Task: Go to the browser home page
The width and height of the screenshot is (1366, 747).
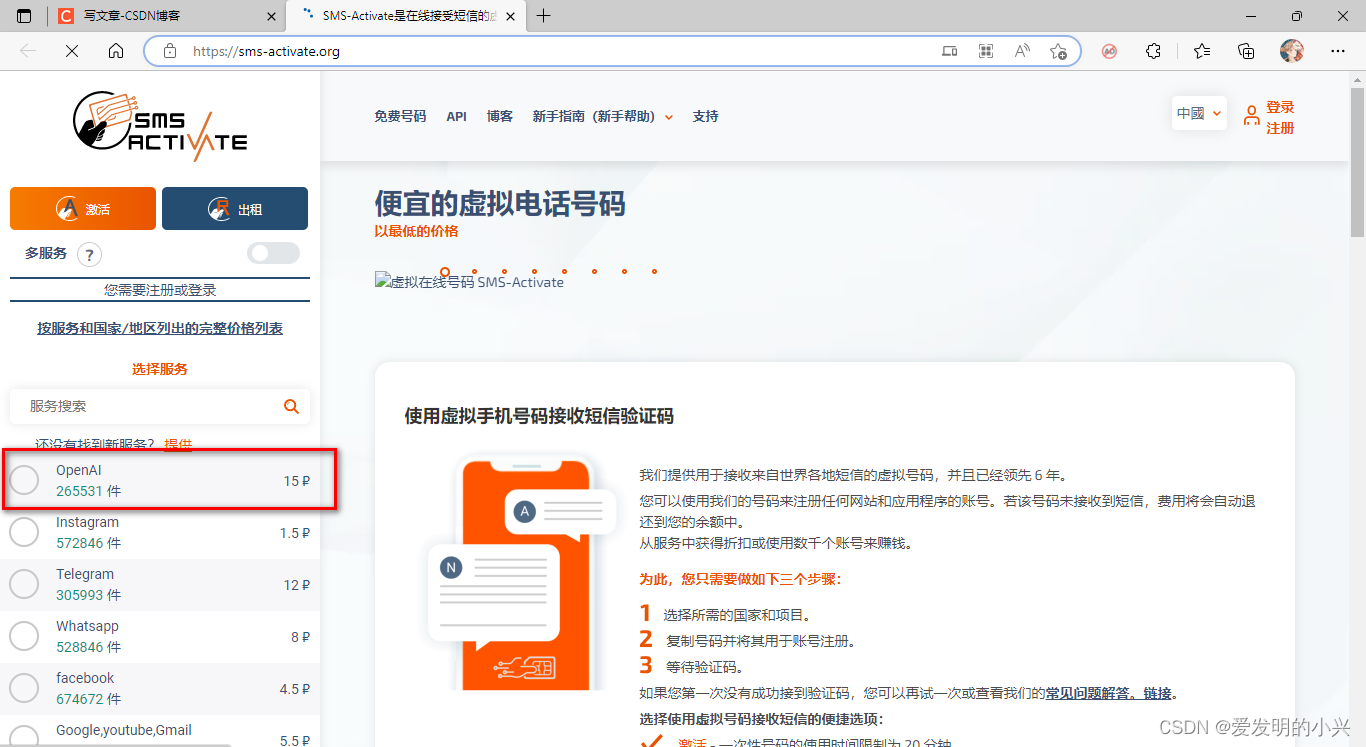Action: coord(116,51)
